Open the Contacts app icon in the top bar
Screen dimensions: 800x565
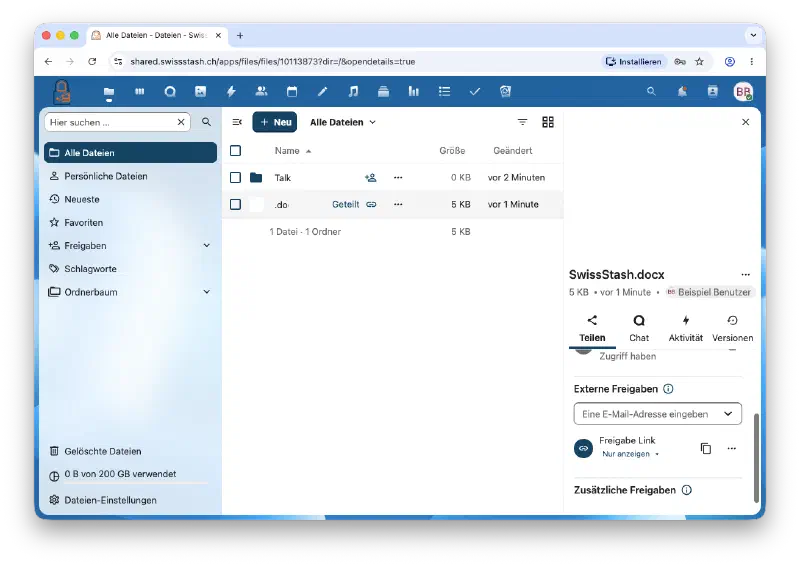(261, 91)
